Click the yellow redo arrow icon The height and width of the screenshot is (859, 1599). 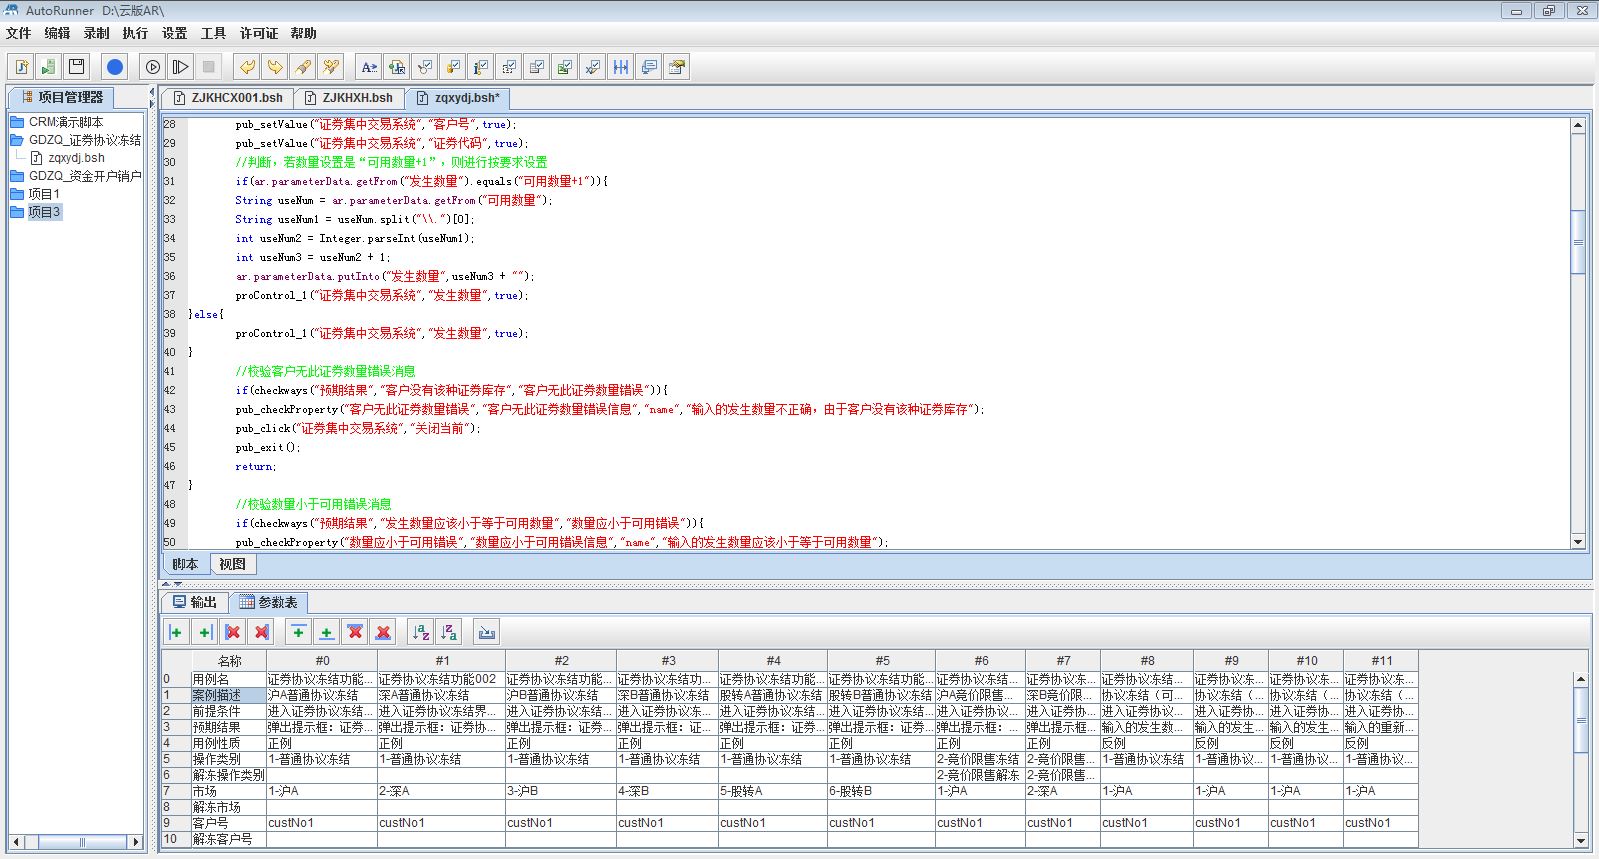pyautogui.click(x=274, y=67)
